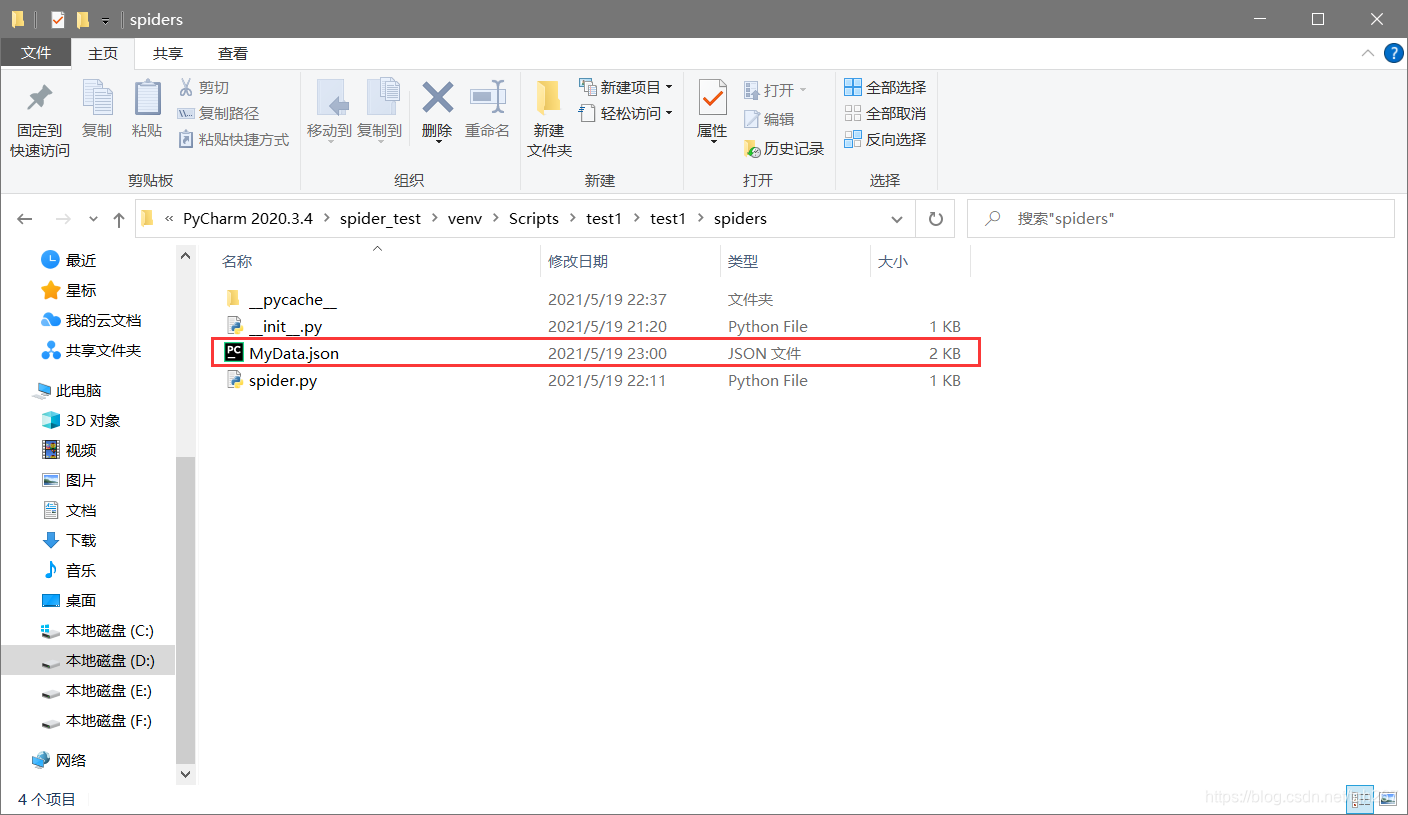Click Invert selection (反向选择)
Viewport: 1408px width, 815px height.
(x=885, y=140)
